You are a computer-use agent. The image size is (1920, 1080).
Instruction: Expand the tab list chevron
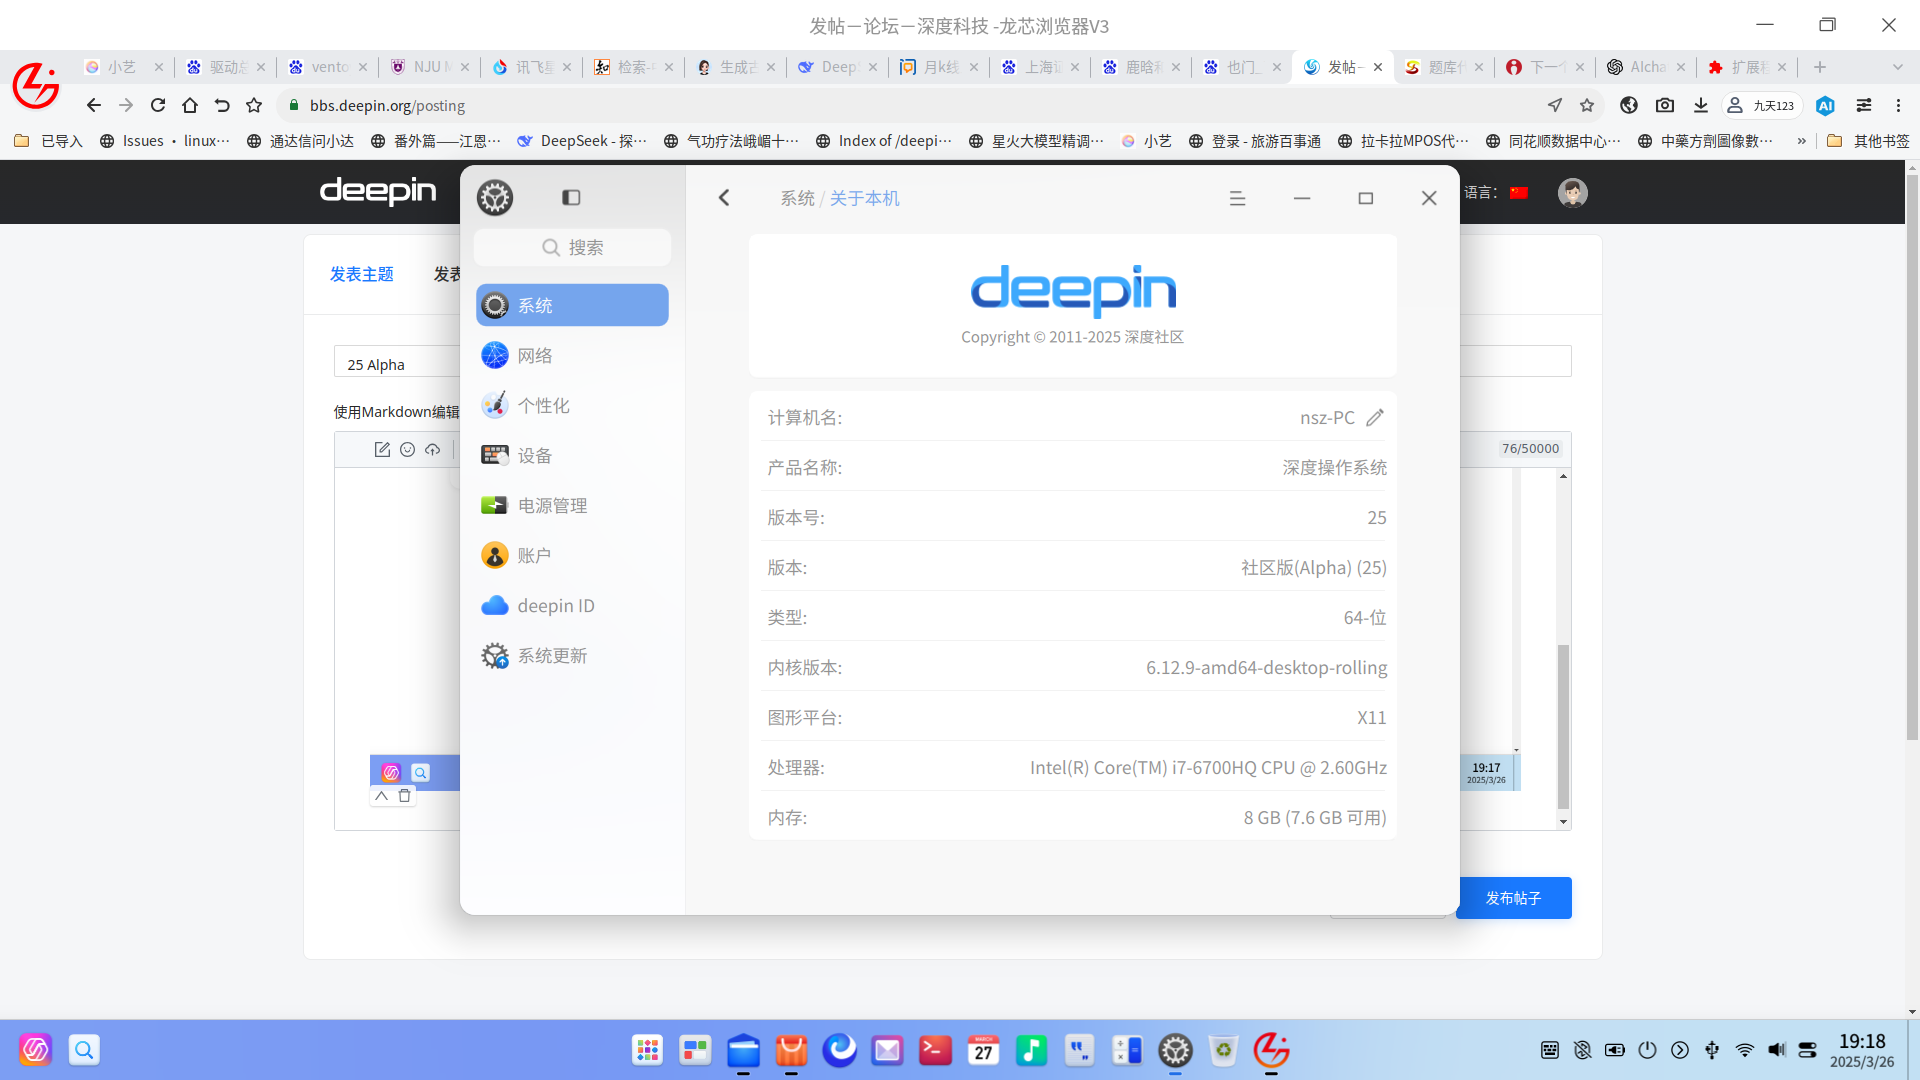[1898, 67]
